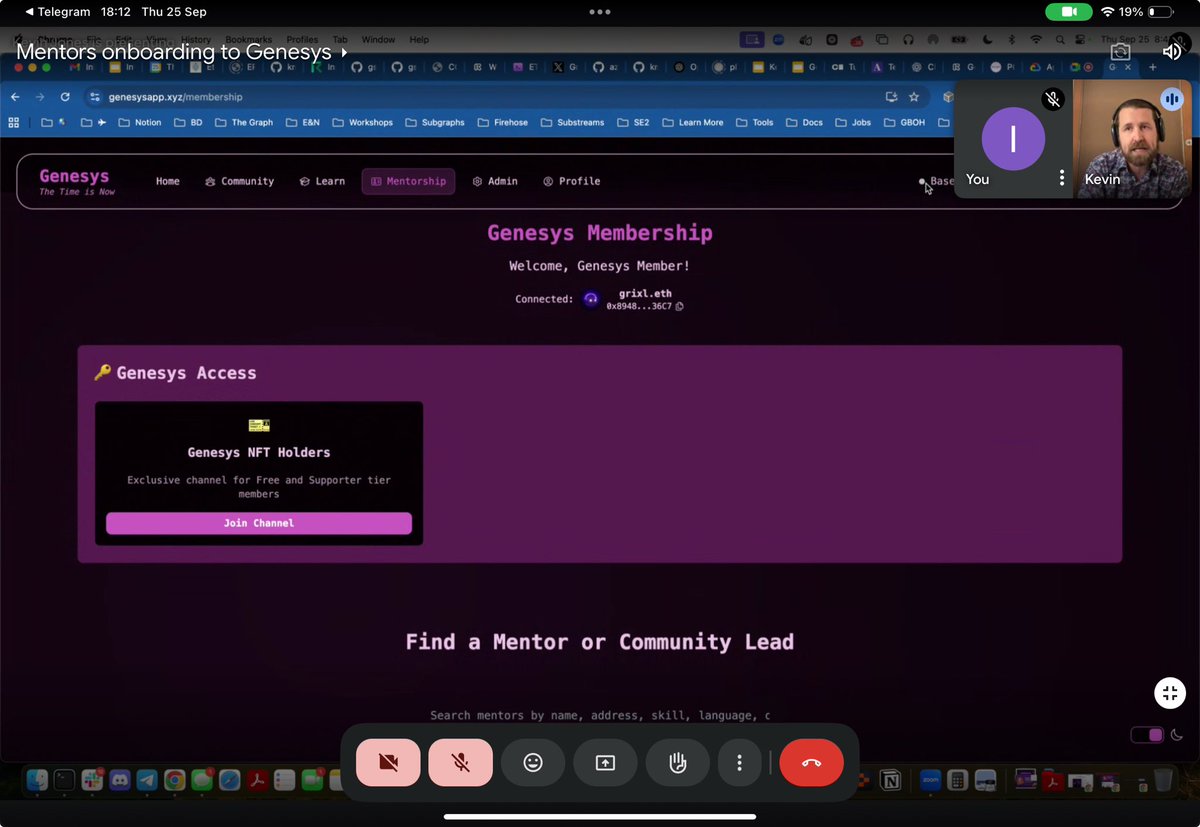Screen dimensions: 1200x827
Task: Open Terminal in the Dock
Action: (x=64, y=779)
